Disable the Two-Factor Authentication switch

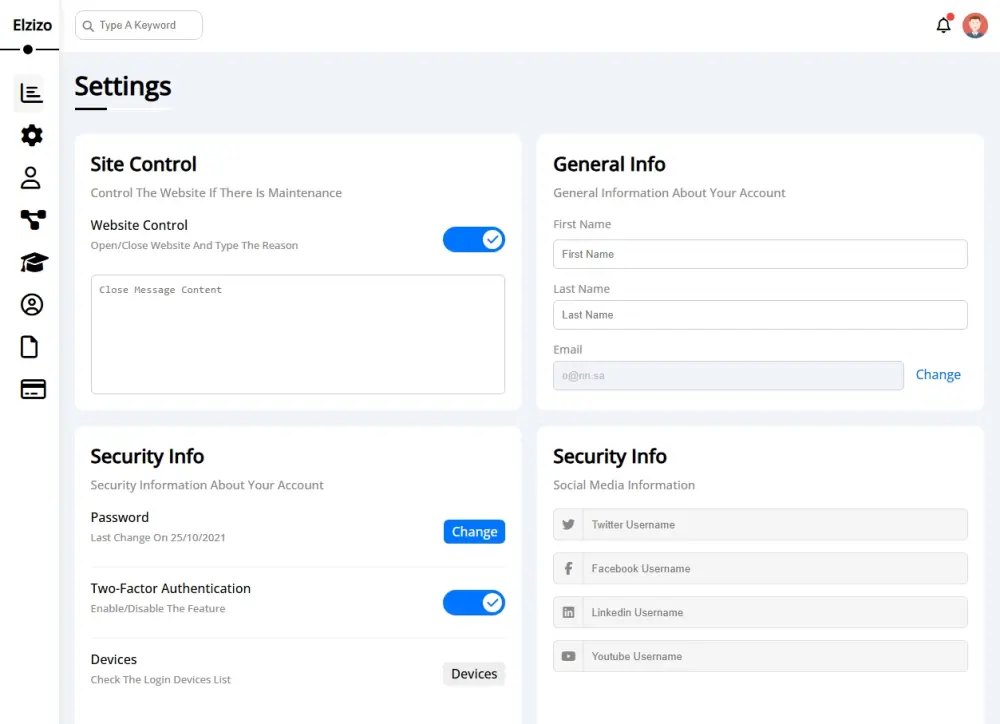(474, 602)
